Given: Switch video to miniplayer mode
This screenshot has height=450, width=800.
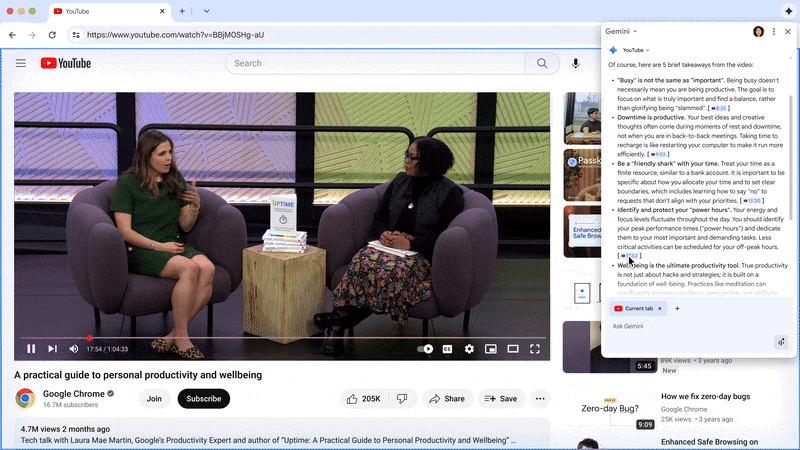Looking at the screenshot, I should [491, 349].
